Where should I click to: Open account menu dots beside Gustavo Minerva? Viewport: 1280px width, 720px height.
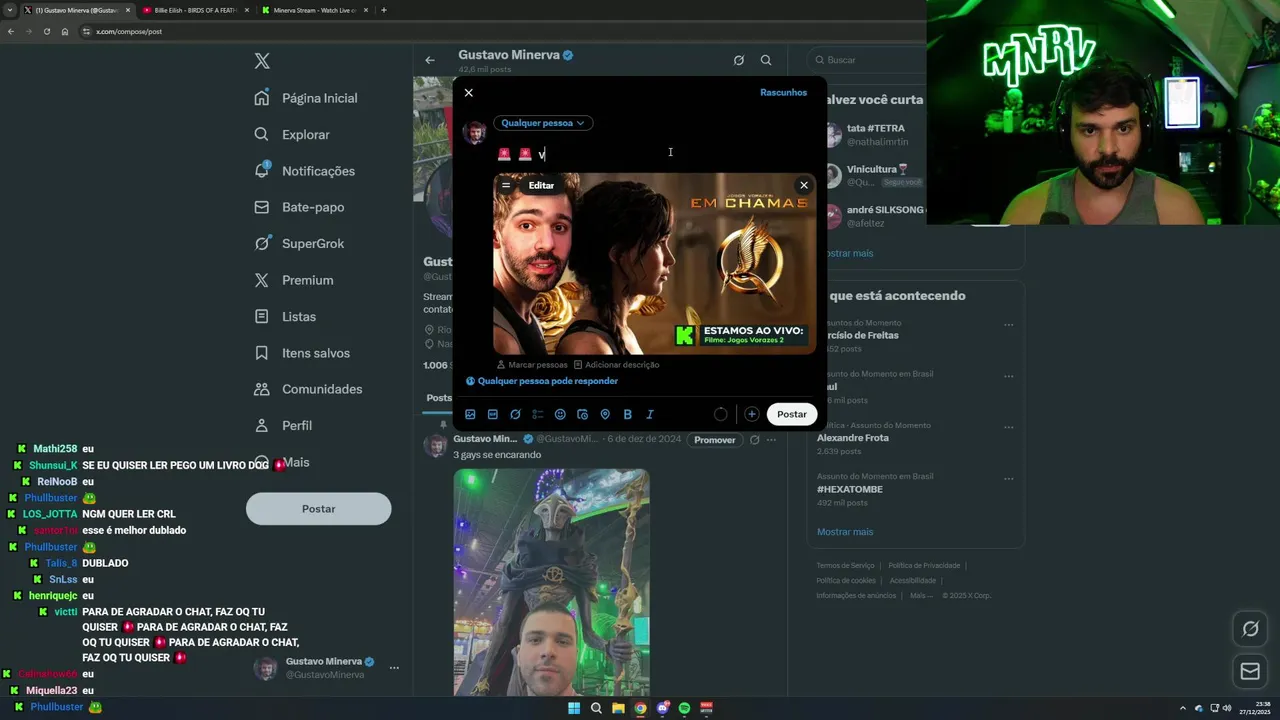coord(394,668)
